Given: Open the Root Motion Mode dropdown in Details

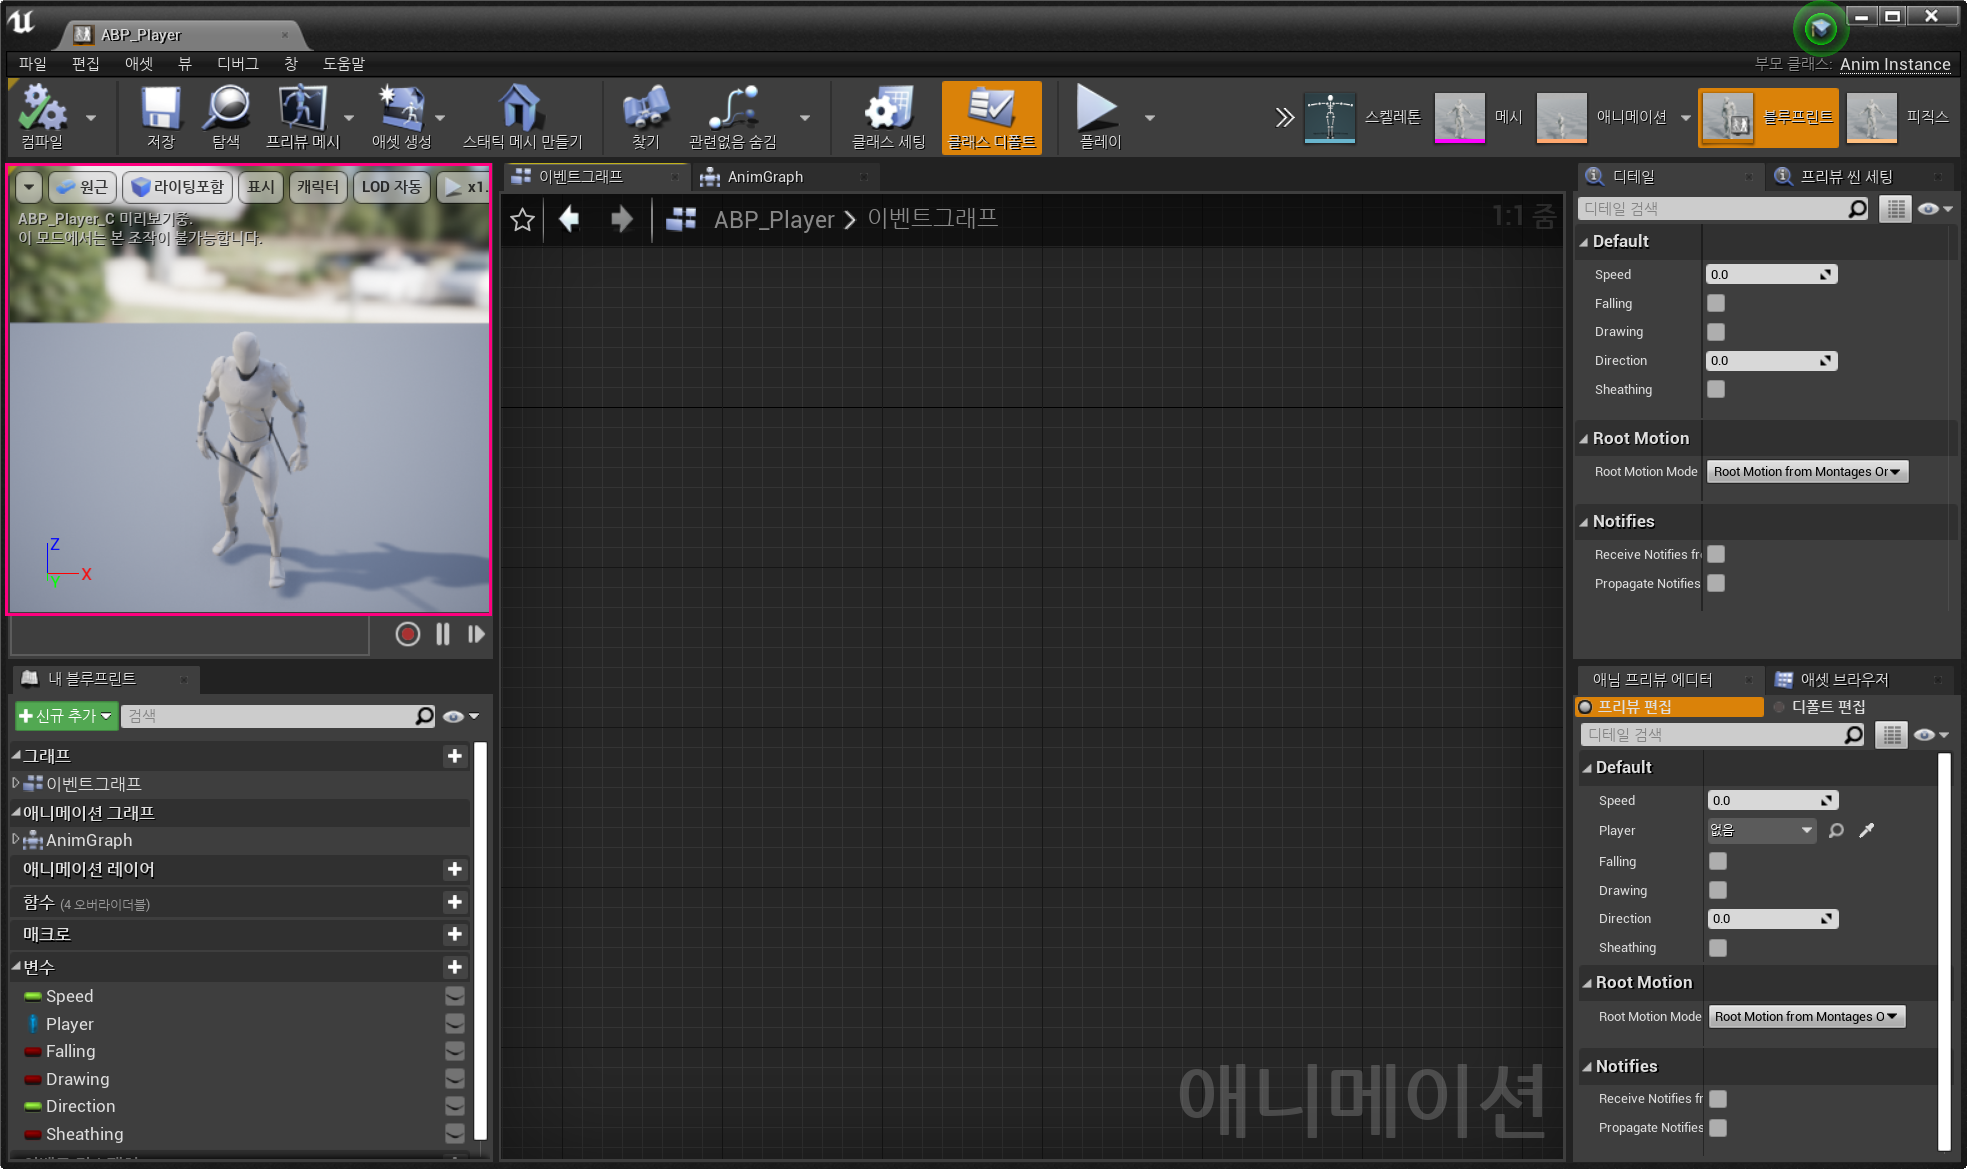Looking at the screenshot, I should coord(1807,472).
